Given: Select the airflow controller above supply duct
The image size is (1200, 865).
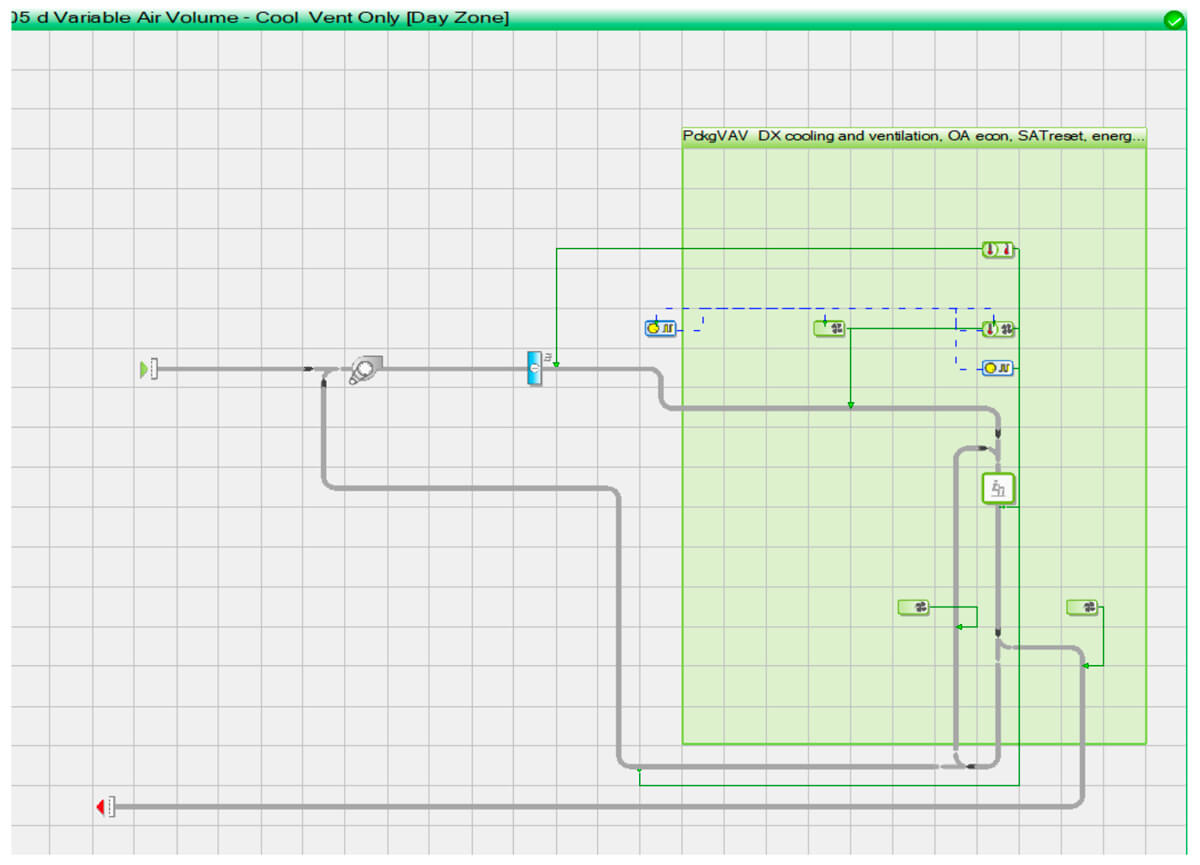Looking at the screenshot, I should [x=829, y=328].
